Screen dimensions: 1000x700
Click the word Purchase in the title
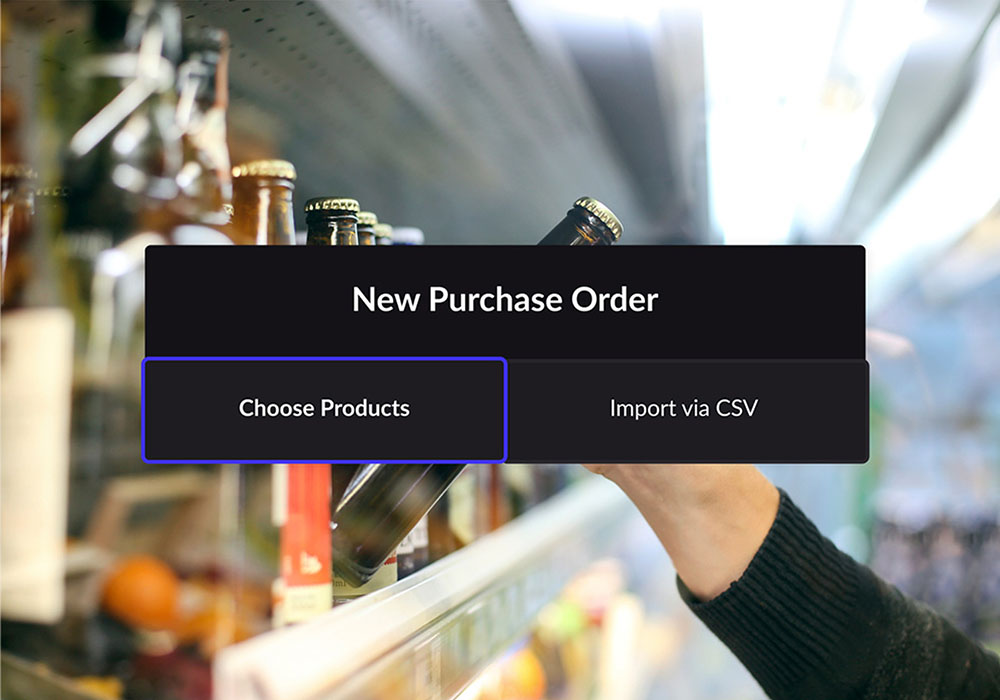click(496, 300)
